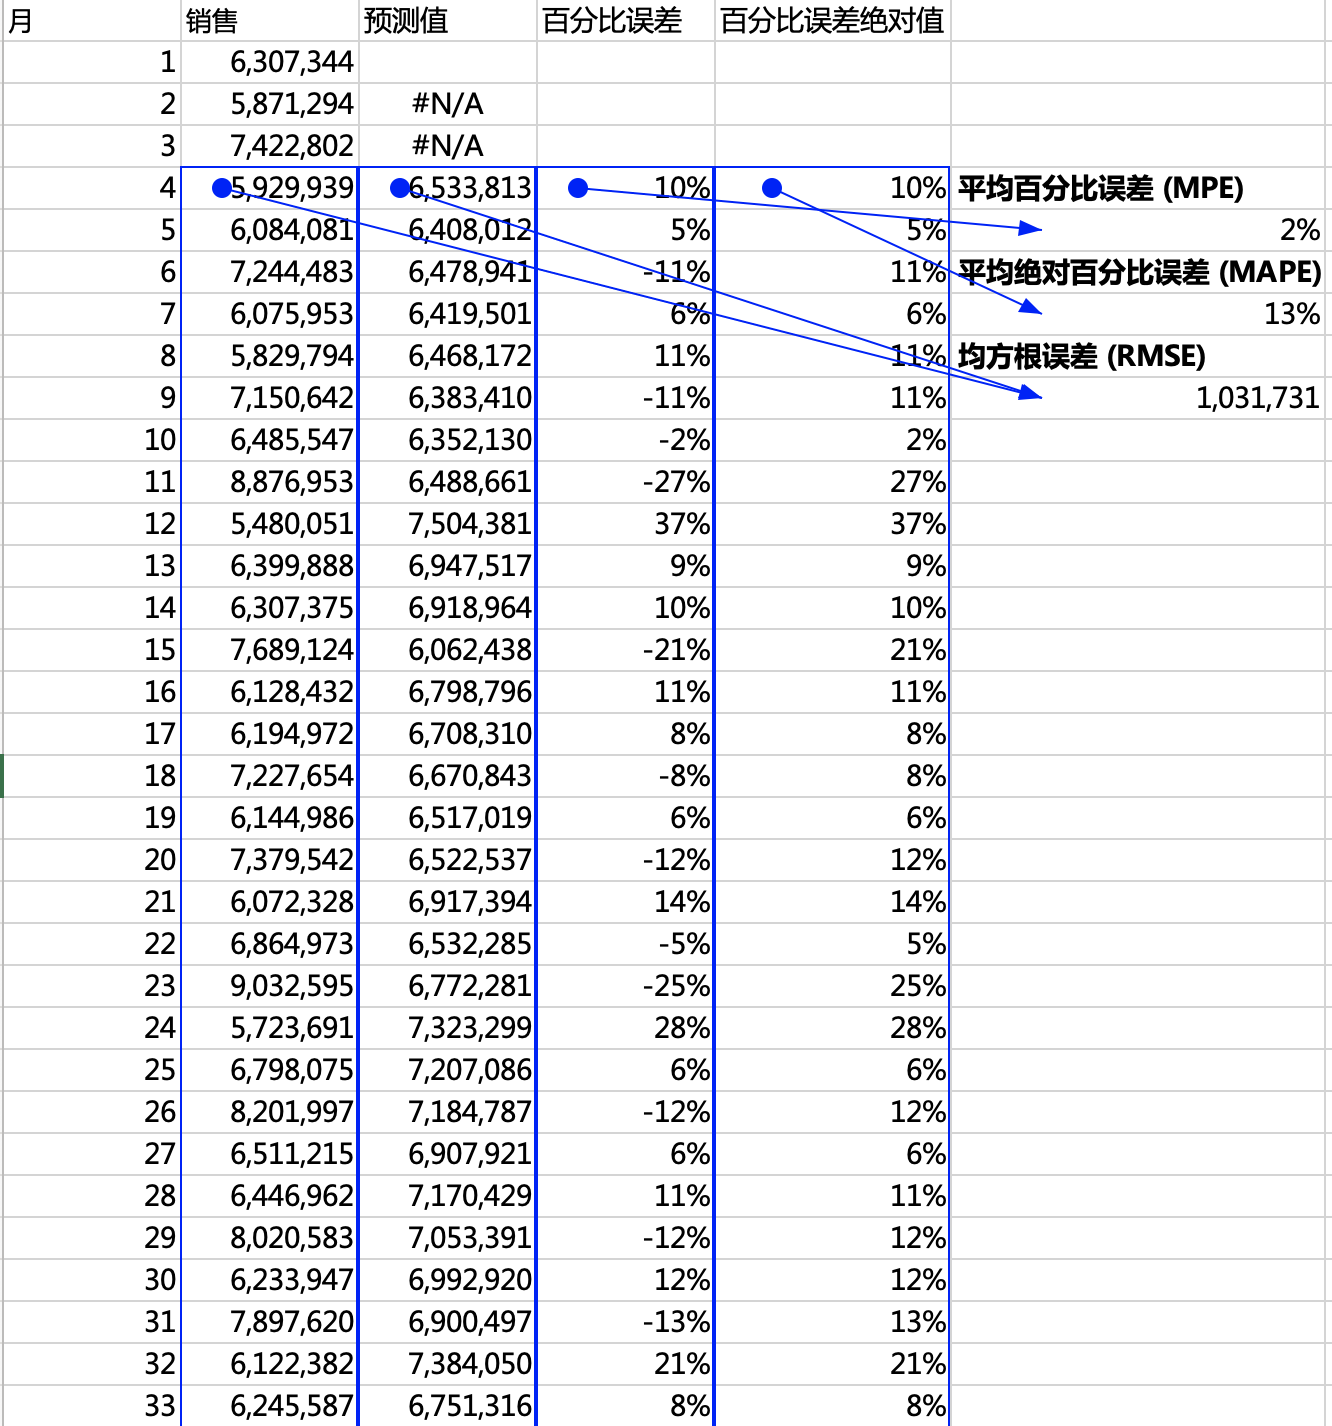Screen dimensions: 1332x1426
Task: Select forecast value 7,323,299
Action: point(447,1028)
